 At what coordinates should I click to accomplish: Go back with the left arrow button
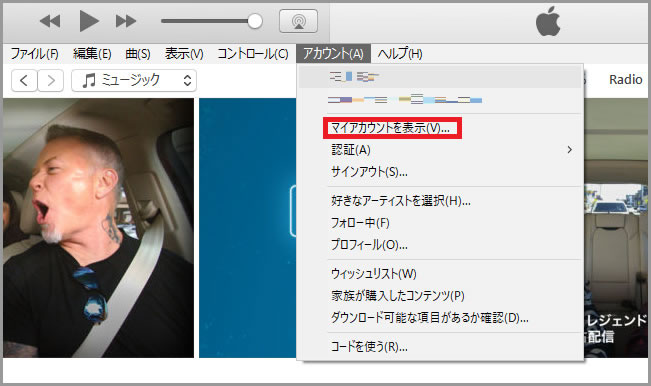[x=24, y=80]
